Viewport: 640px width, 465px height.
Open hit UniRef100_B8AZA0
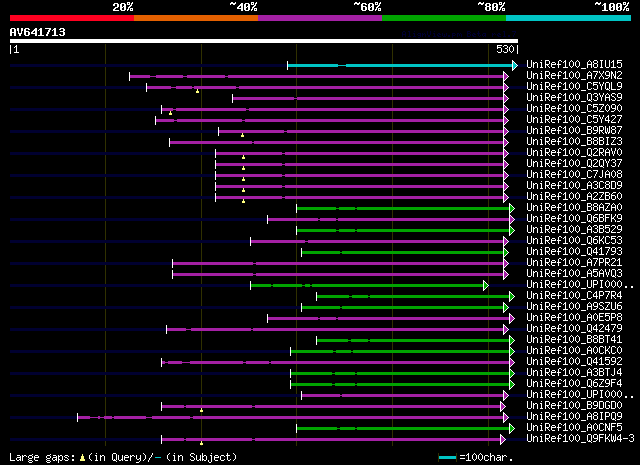click(574, 207)
